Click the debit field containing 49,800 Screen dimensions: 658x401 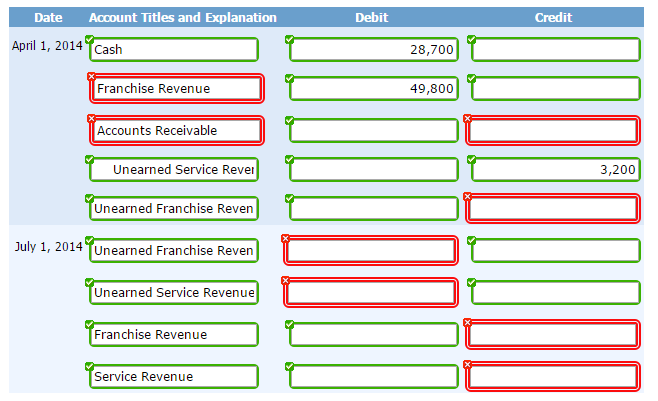click(373, 89)
